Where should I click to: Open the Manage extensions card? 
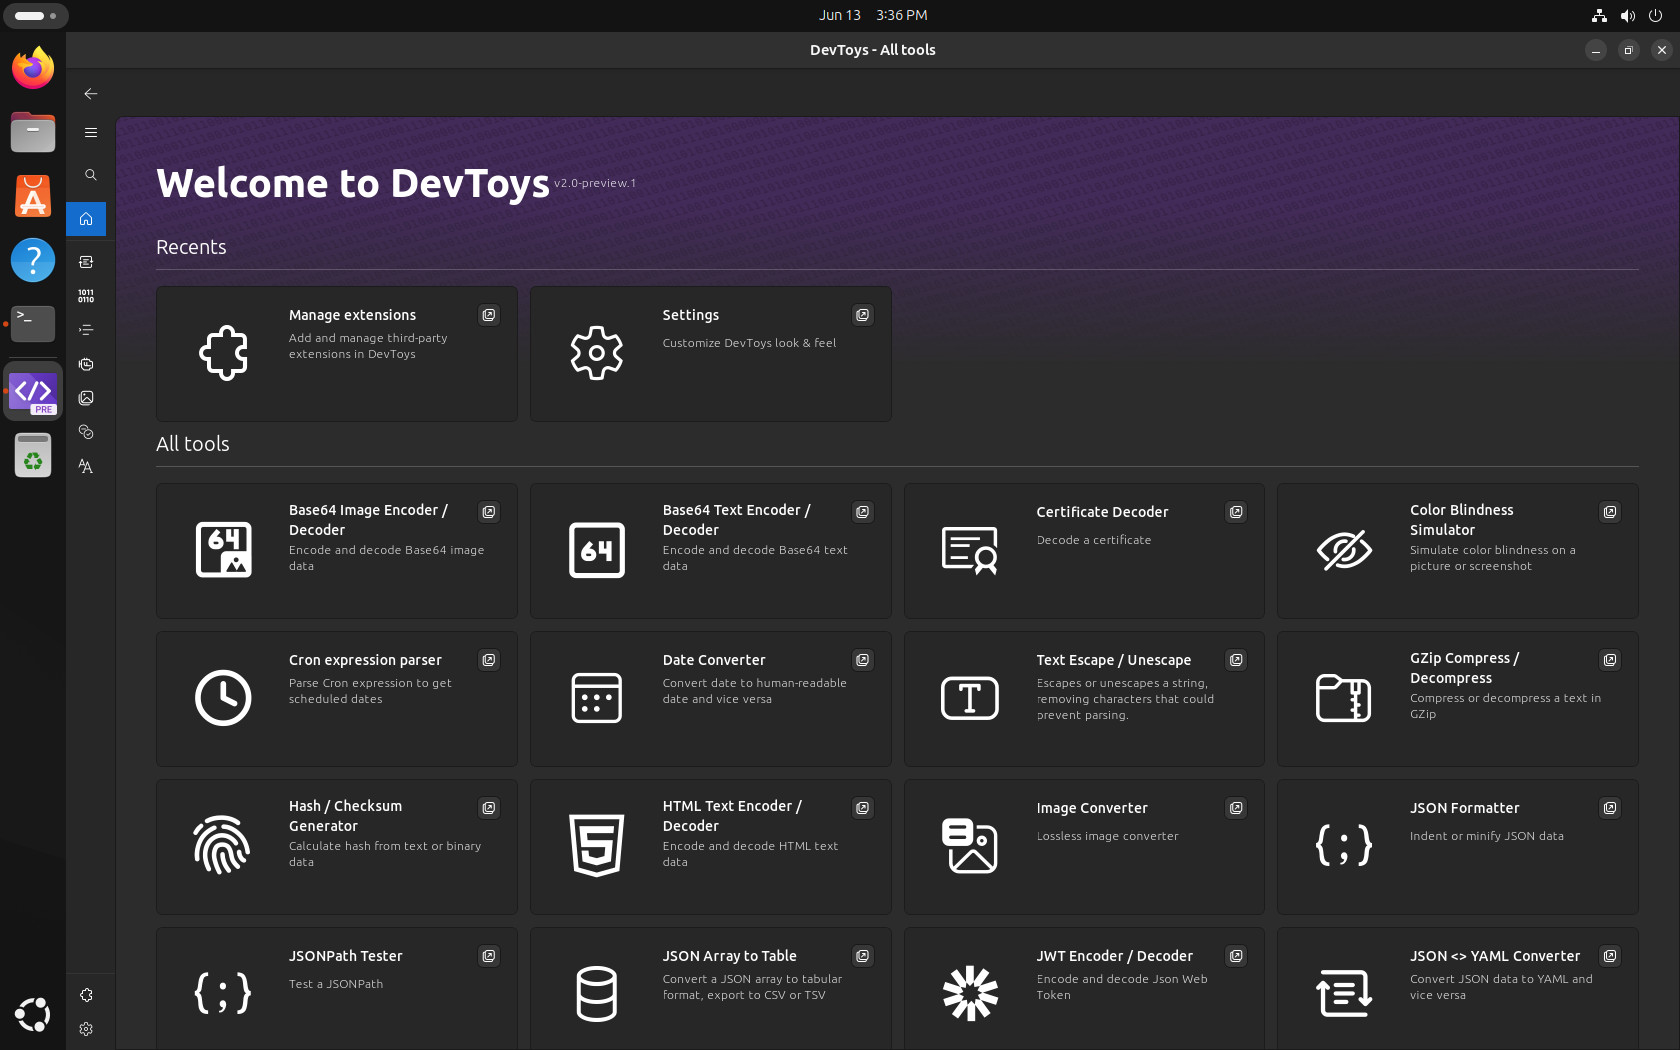337,354
